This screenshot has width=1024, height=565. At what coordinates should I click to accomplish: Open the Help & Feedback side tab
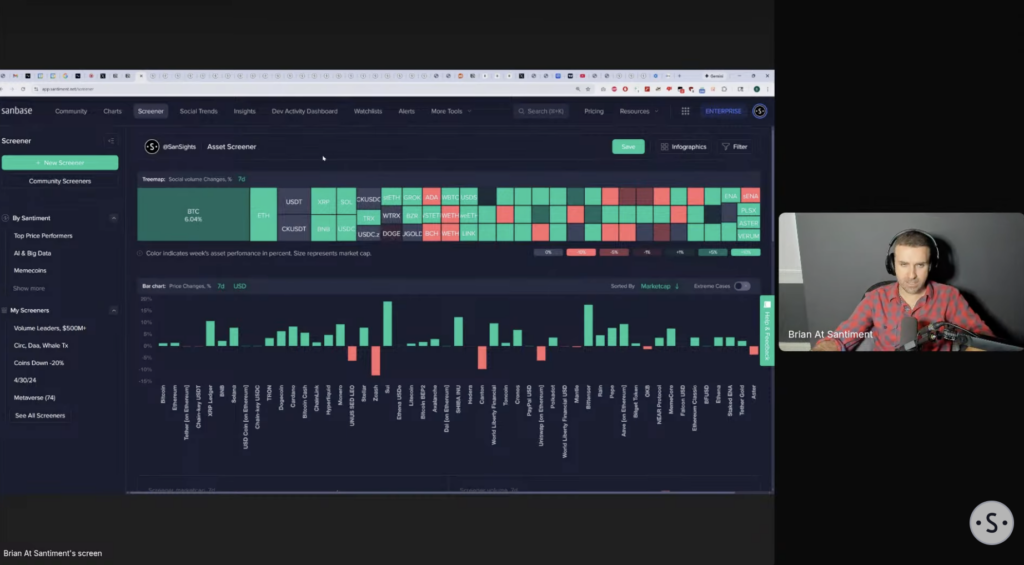click(x=767, y=331)
